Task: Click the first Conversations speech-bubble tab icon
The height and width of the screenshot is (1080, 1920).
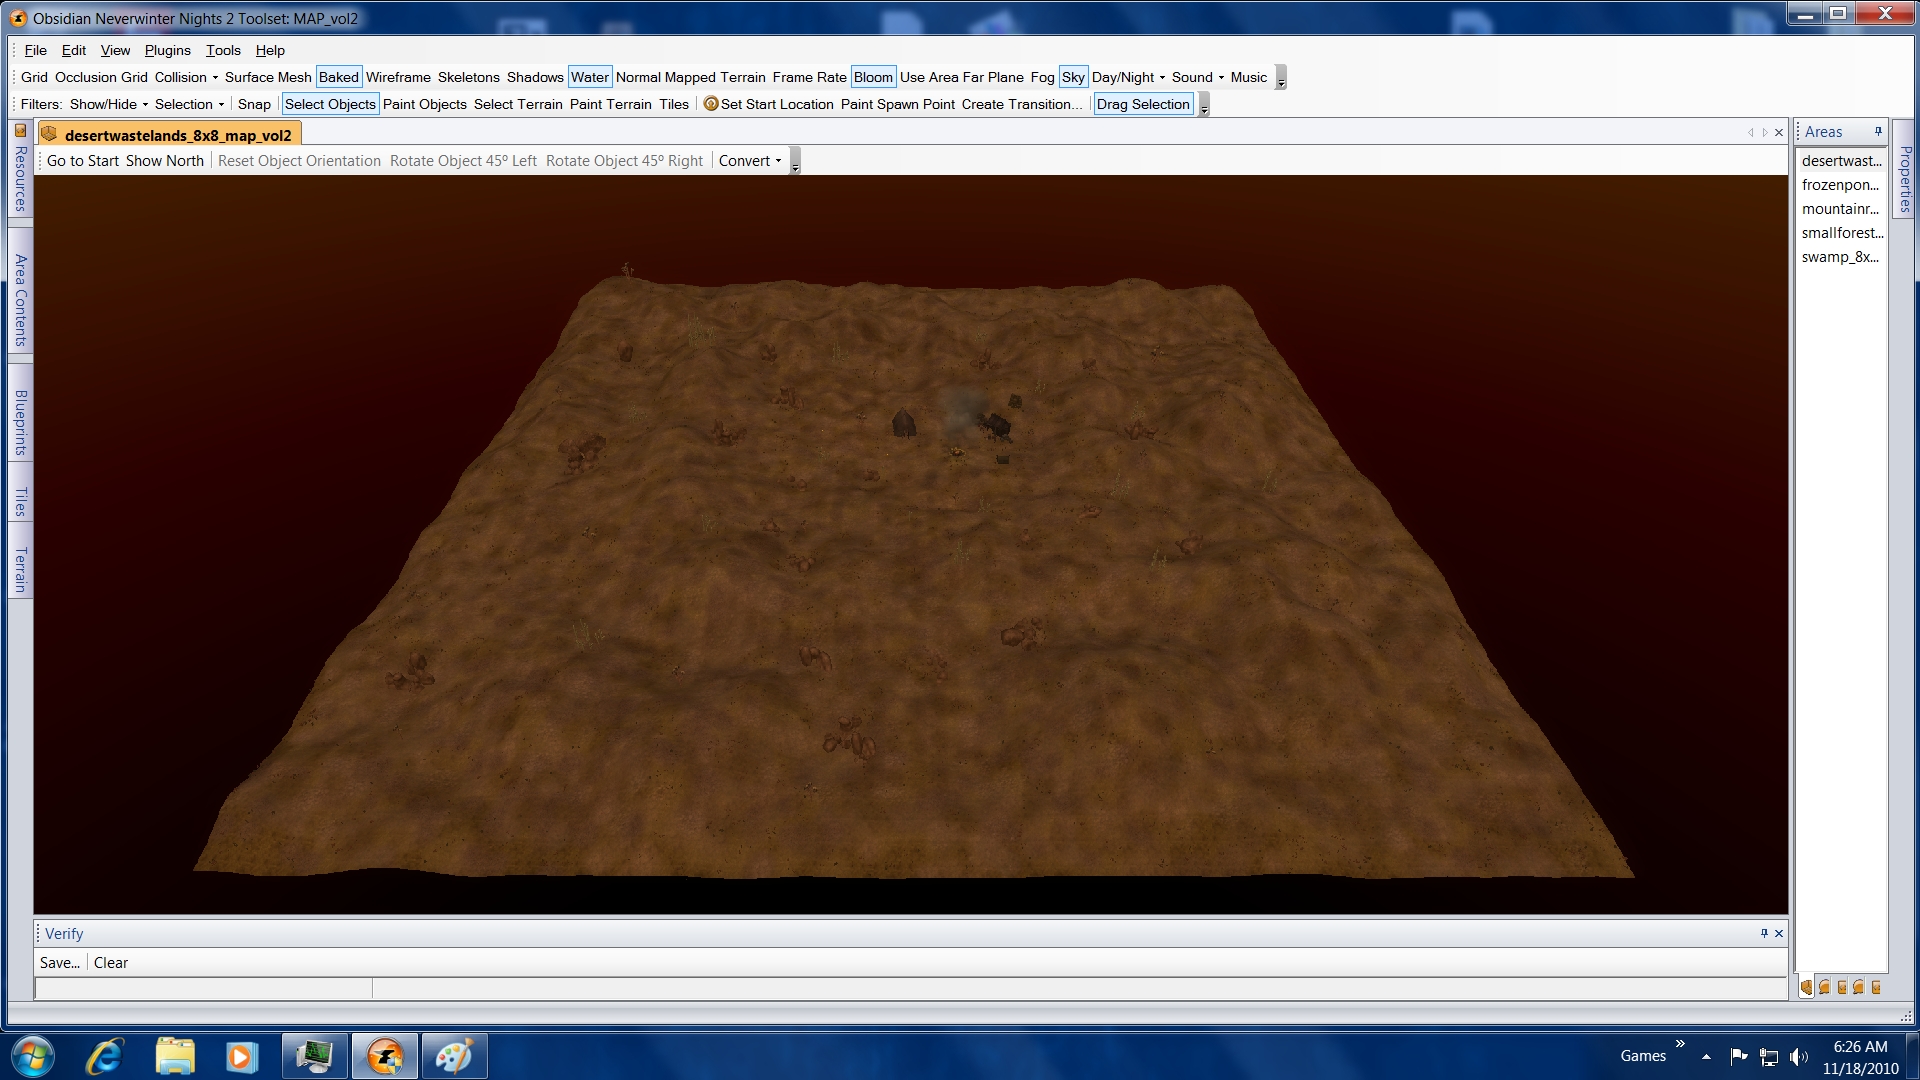Action: click(x=1825, y=987)
